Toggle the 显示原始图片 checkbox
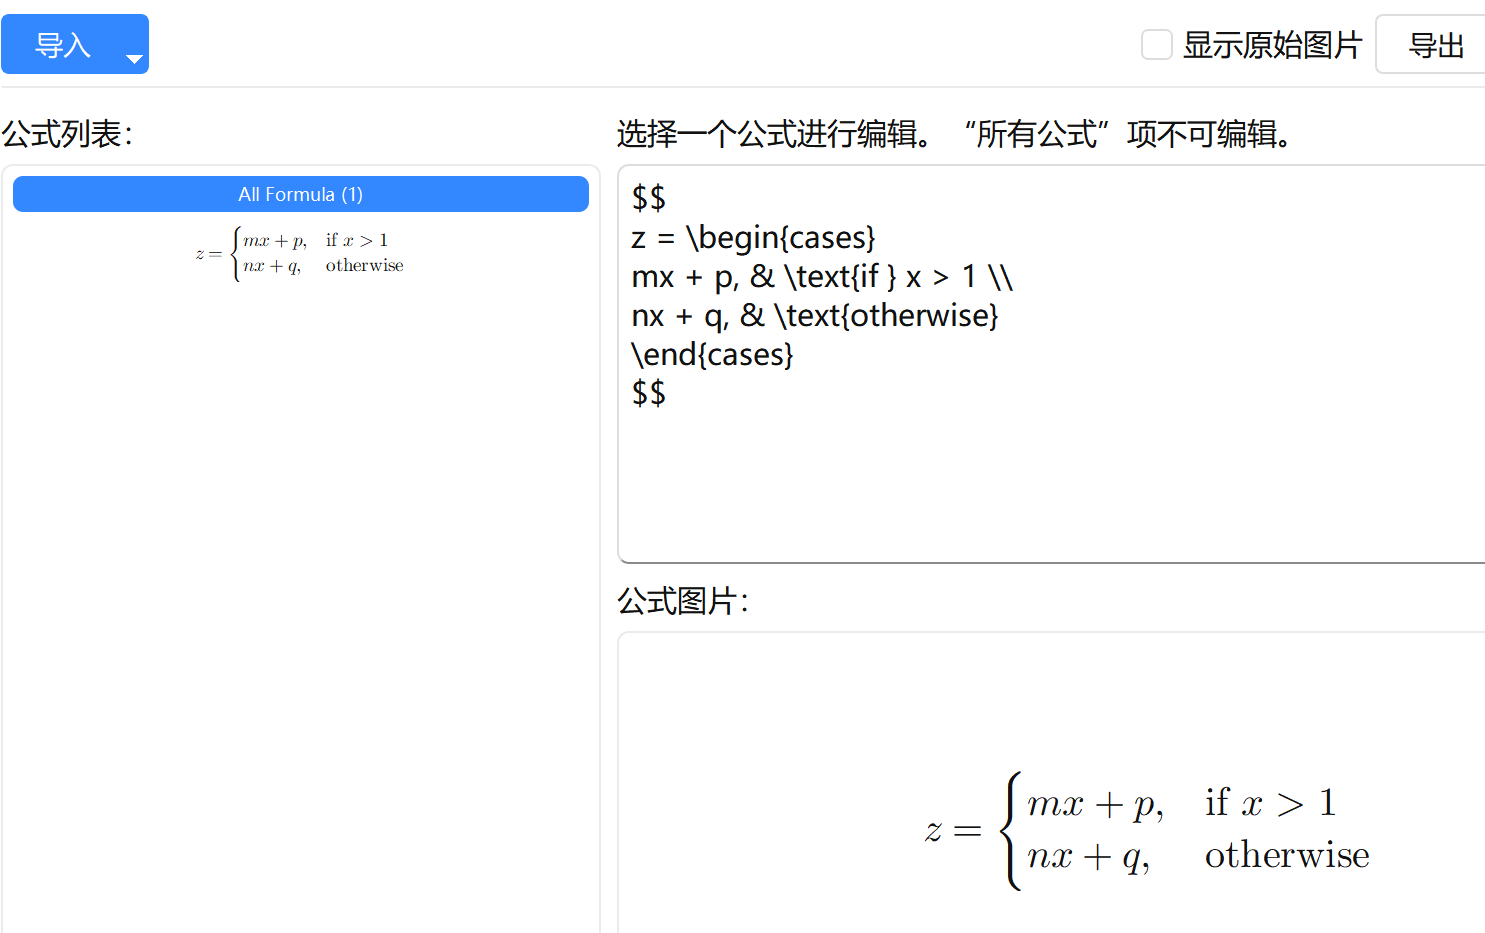Viewport: 1485px width, 933px height. (1157, 45)
